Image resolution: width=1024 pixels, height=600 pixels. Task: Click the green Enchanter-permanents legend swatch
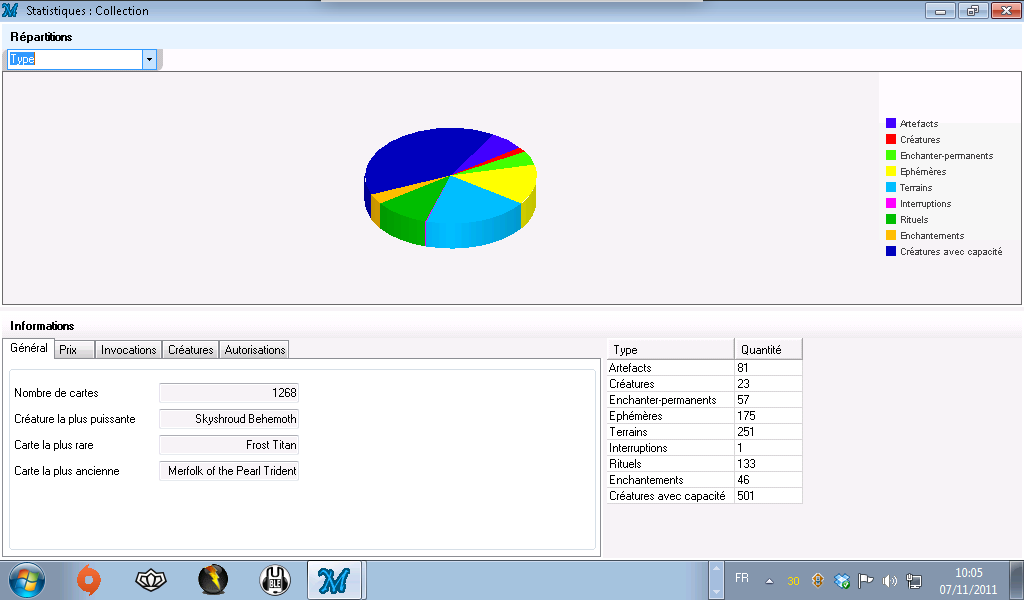[x=891, y=155]
